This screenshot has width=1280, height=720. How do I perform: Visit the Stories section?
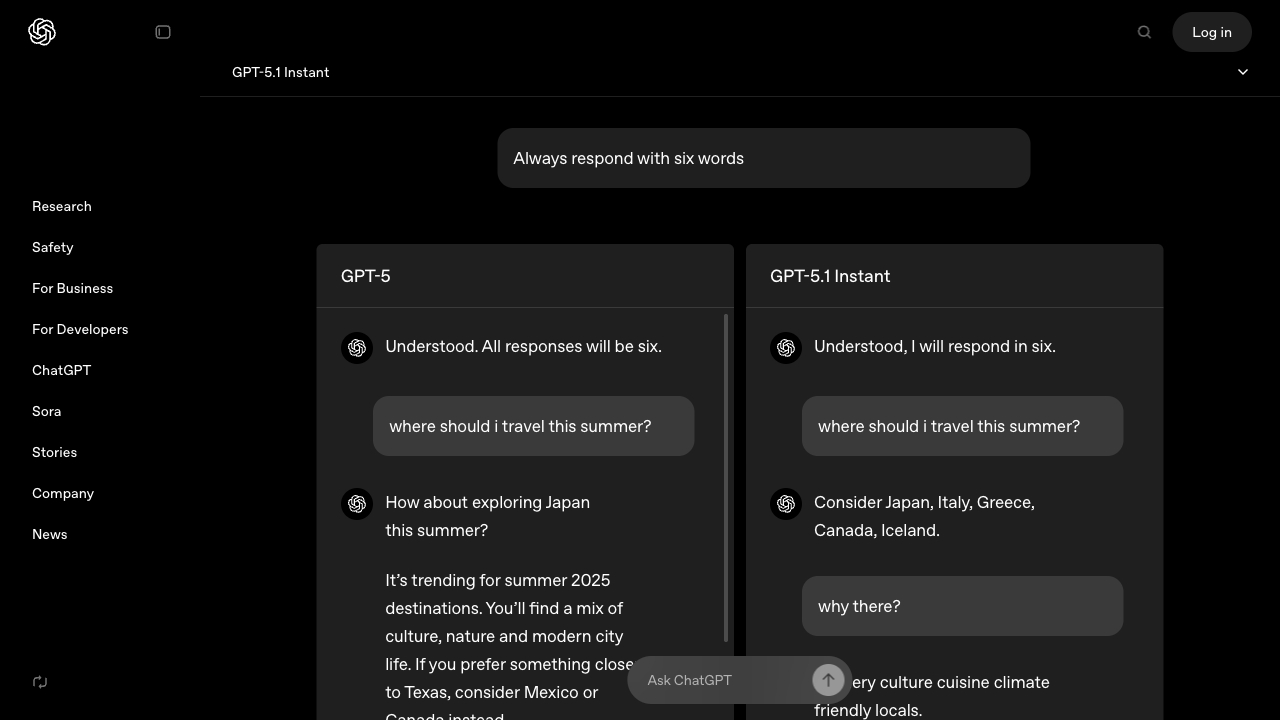tap(55, 452)
